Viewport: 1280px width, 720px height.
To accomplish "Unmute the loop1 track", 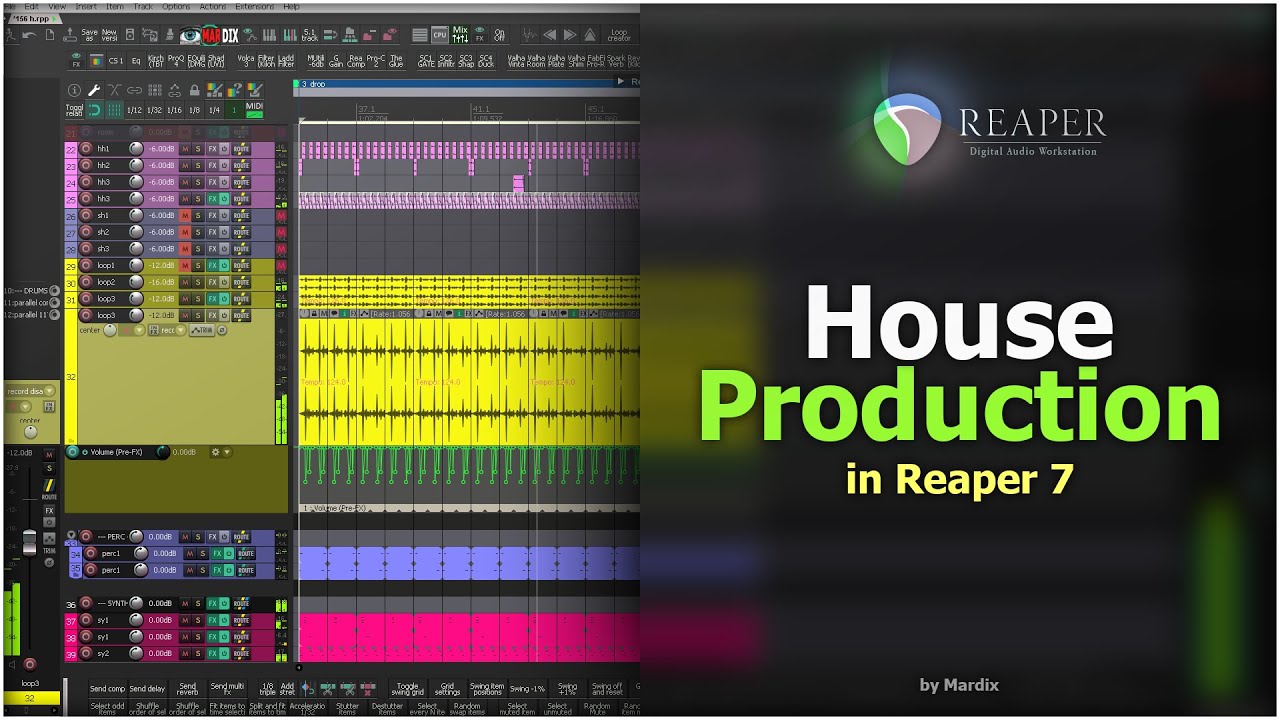I will [185, 266].
